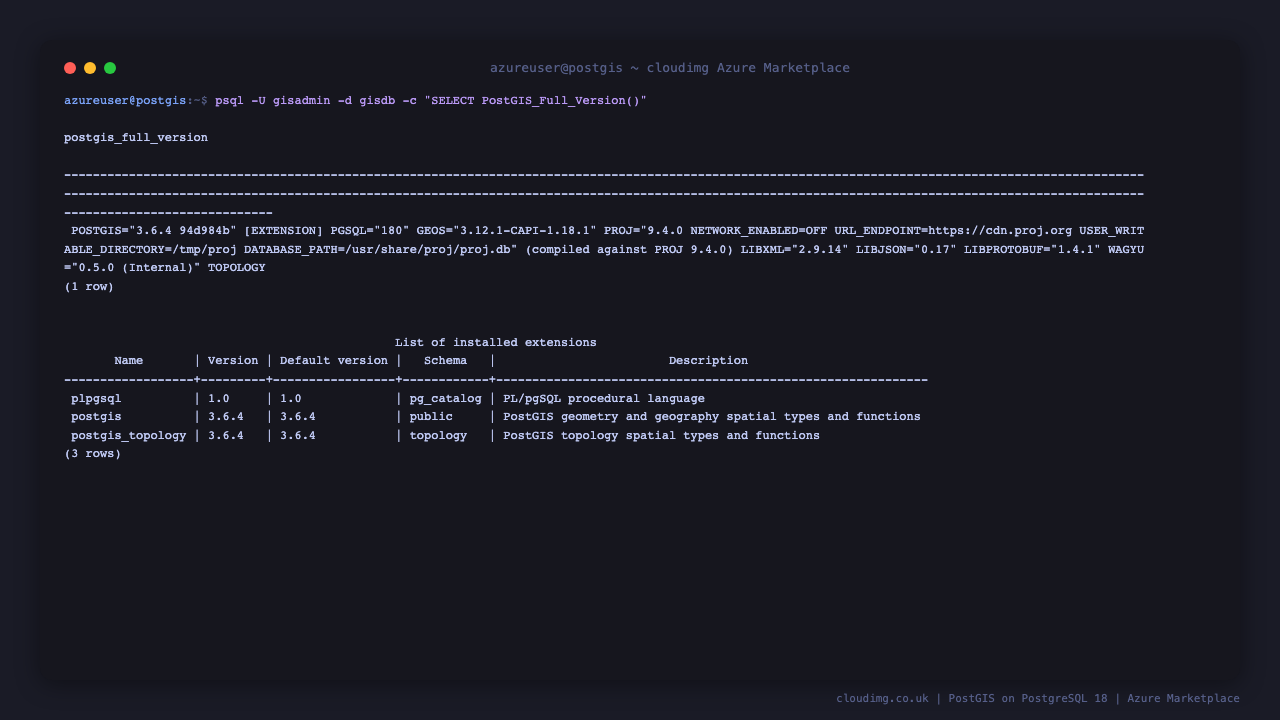Click the 'NETWORK_ENABLED=OFF' text
Image resolution: width=1280 pixels, height=720 pixels.
758,231
